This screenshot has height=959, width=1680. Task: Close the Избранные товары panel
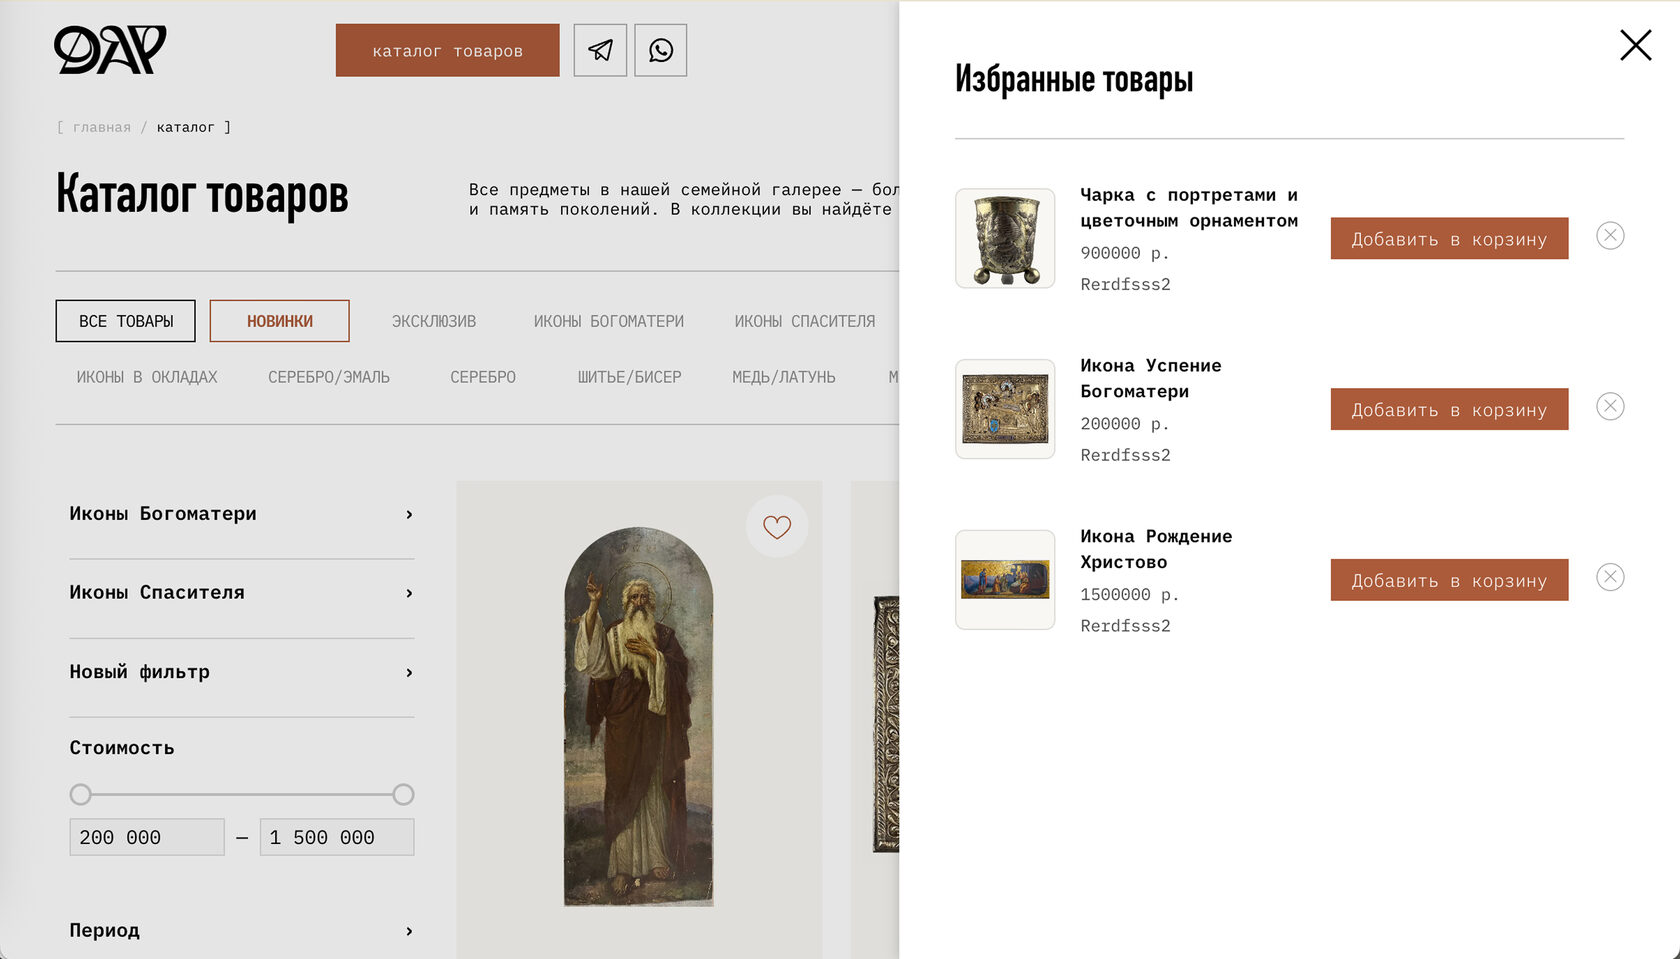[1636, 45]
